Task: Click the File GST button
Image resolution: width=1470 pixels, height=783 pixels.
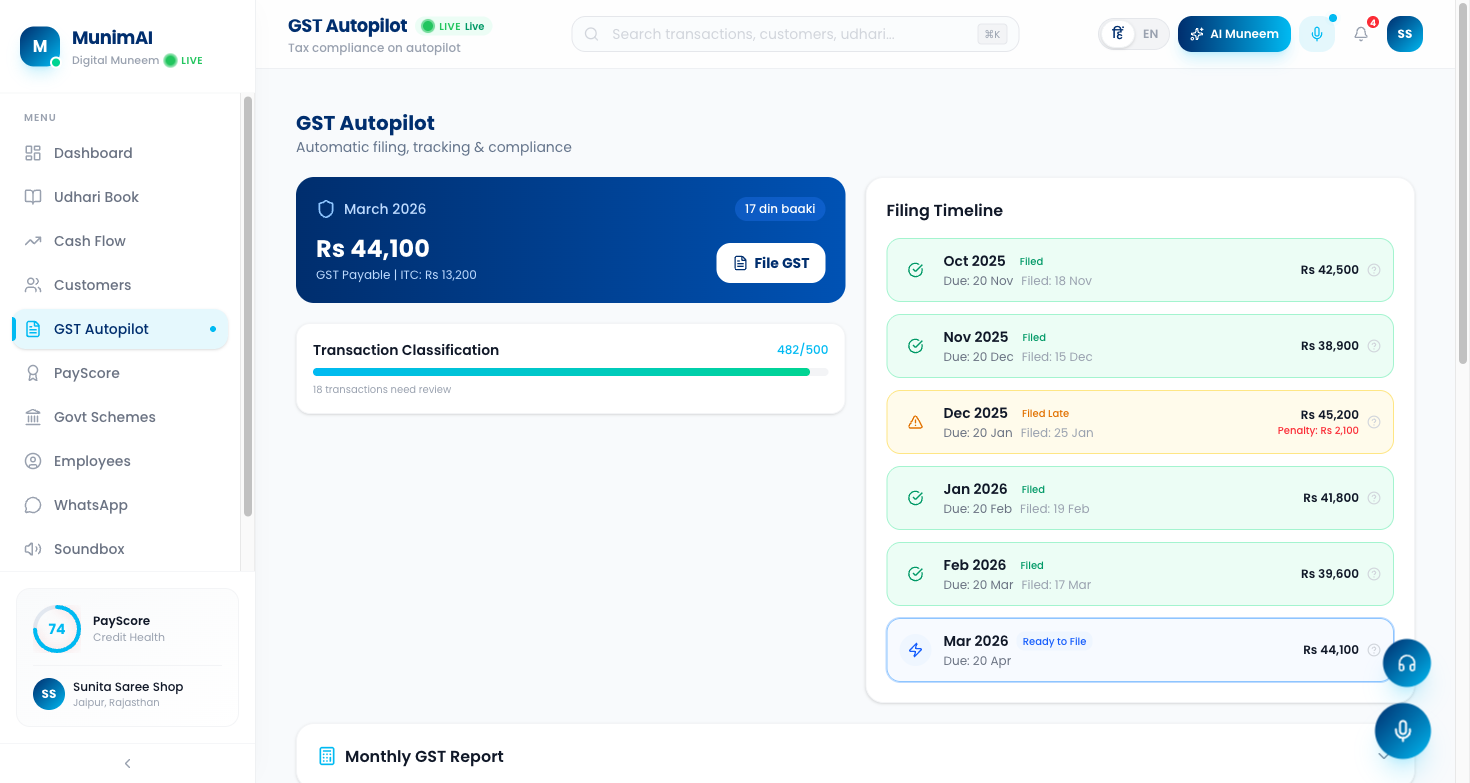Action: [x=771, y=263]
